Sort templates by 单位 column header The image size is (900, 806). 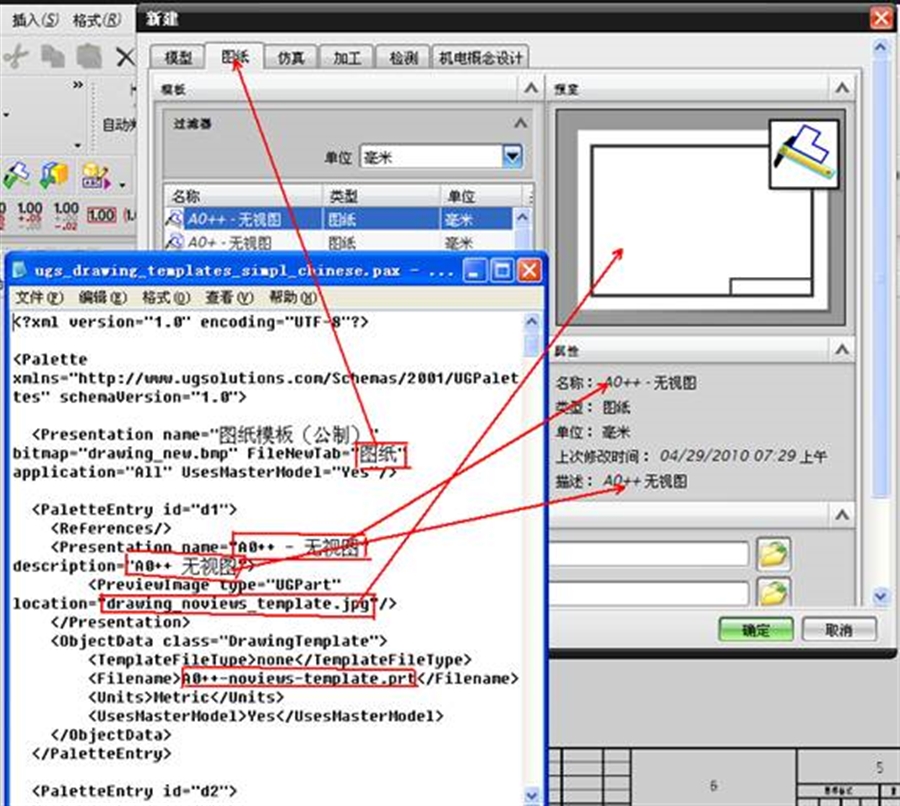[481, 196]
